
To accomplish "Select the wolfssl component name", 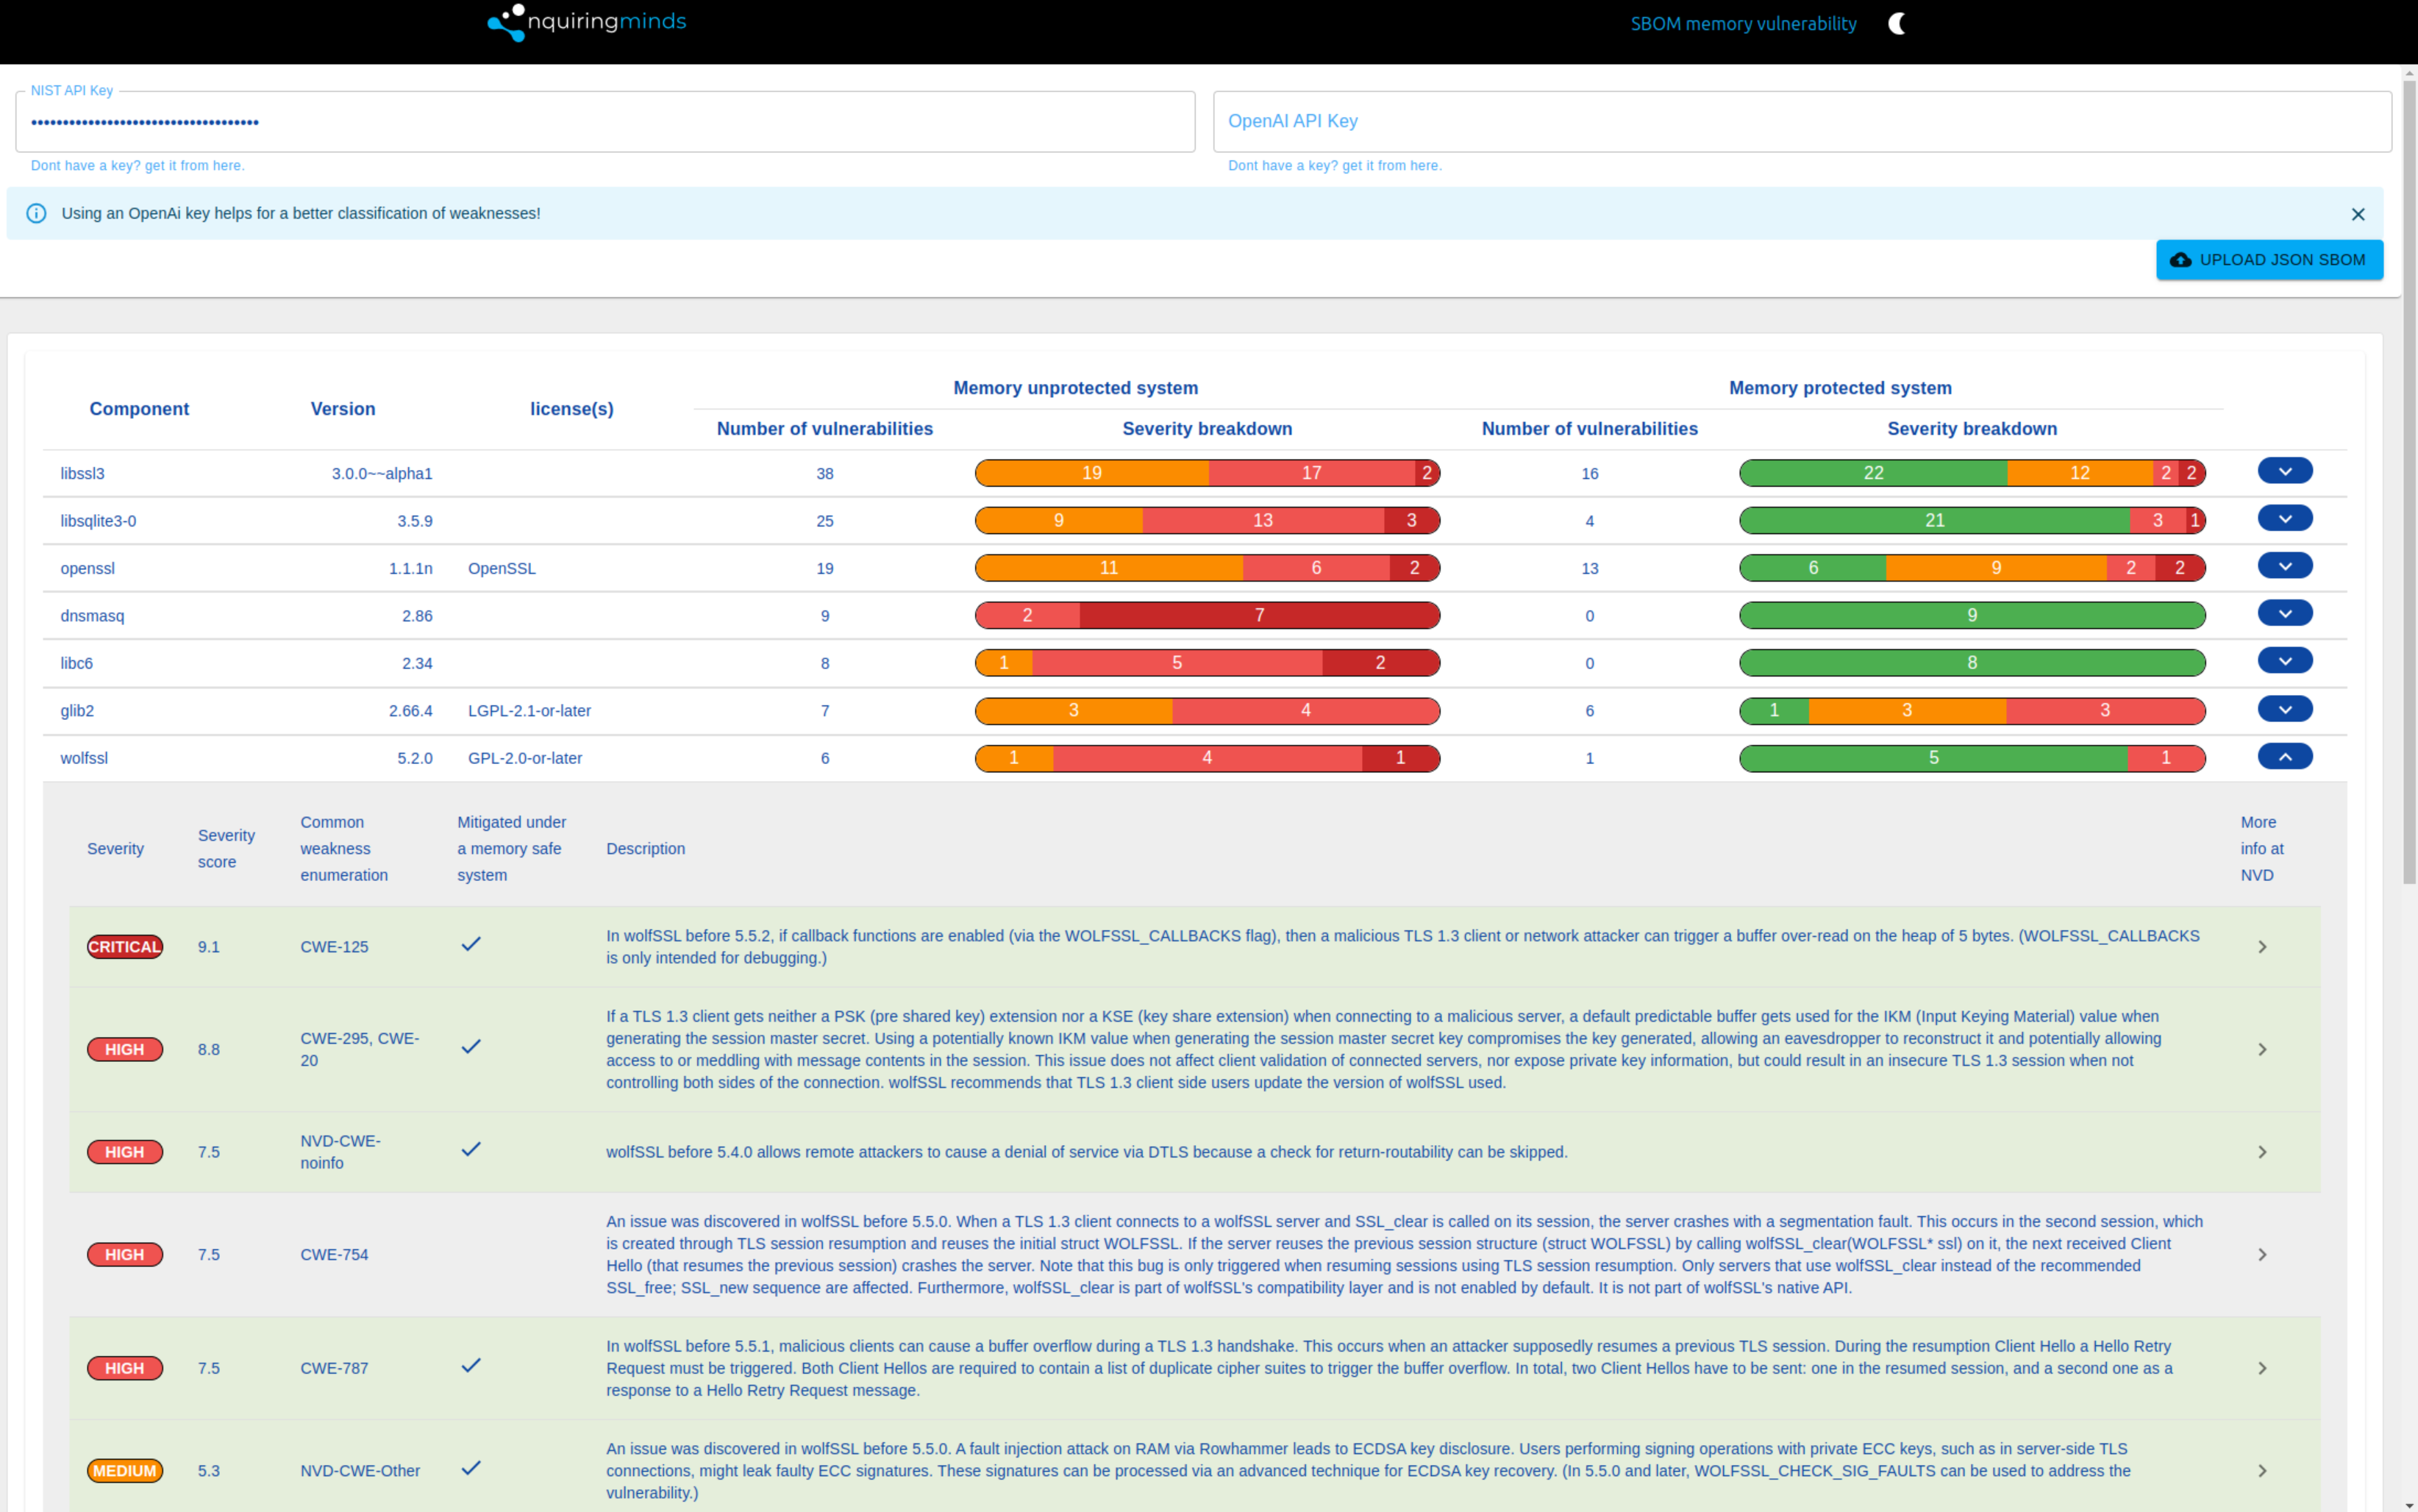I will click(x=84, y=758).
